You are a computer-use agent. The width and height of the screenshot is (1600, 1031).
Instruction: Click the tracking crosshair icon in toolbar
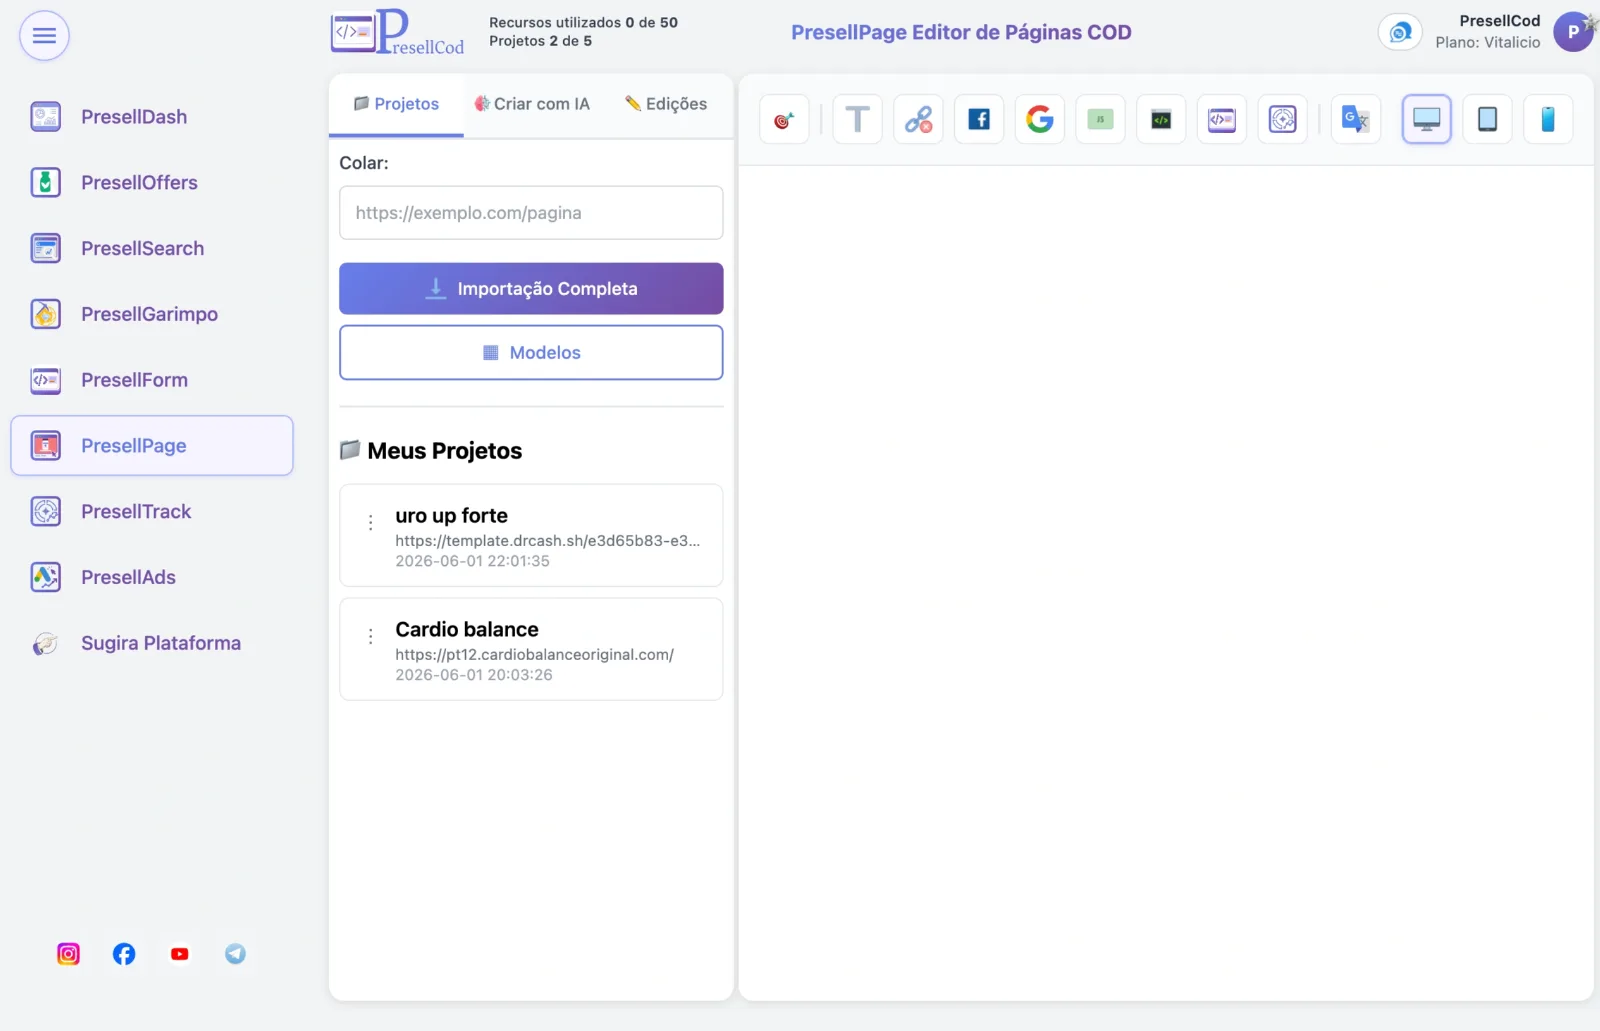[x=1283, y=120]
